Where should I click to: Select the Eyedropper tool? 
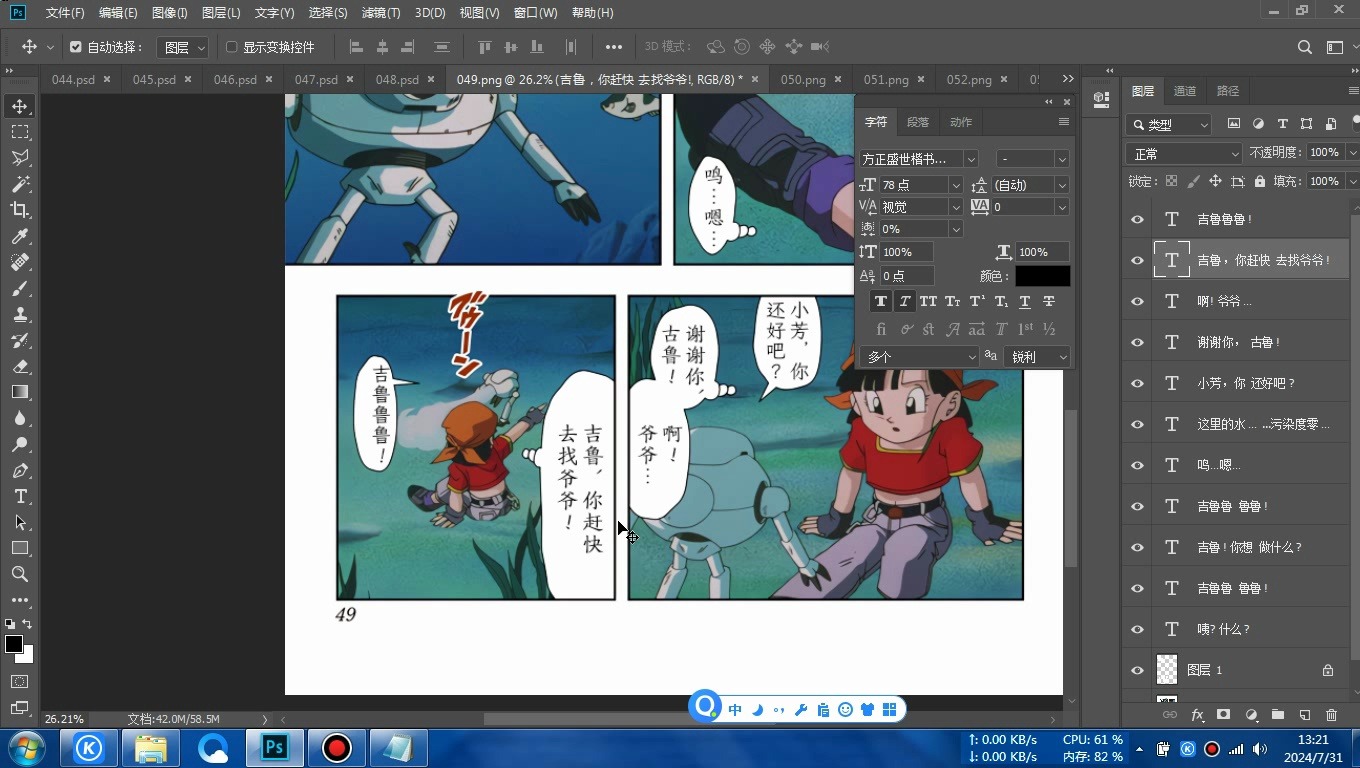tap(20, 236)
